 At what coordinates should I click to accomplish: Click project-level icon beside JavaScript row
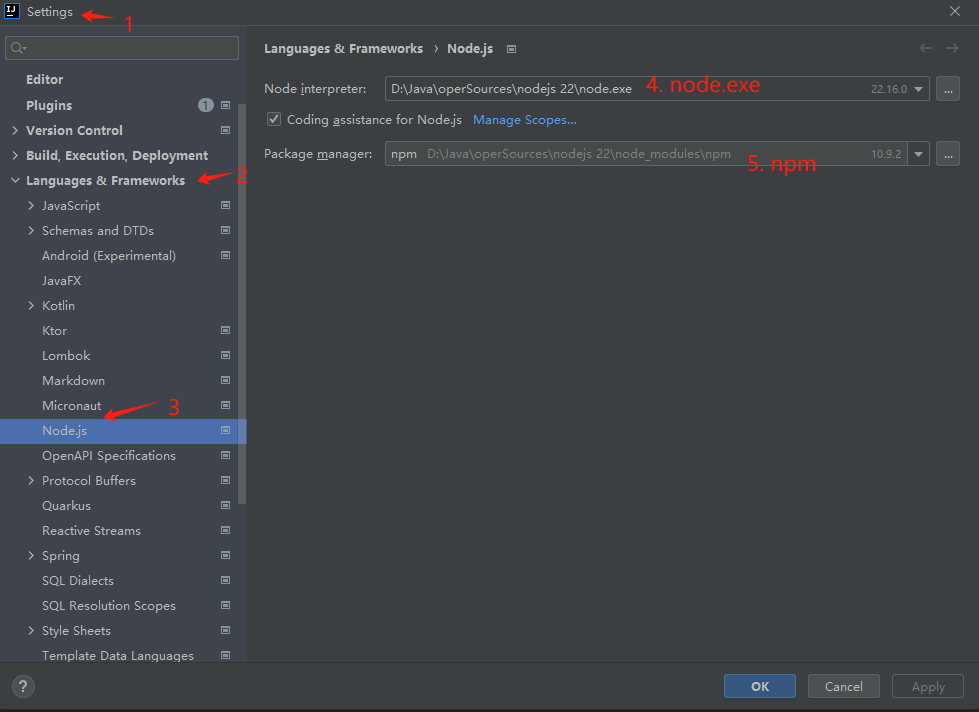225,205
